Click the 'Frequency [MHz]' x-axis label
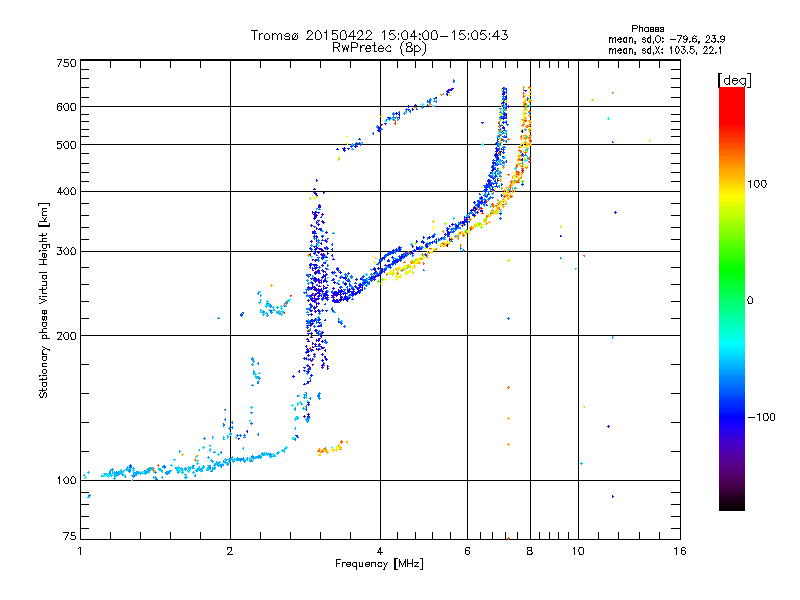 [x=379, y=564]
